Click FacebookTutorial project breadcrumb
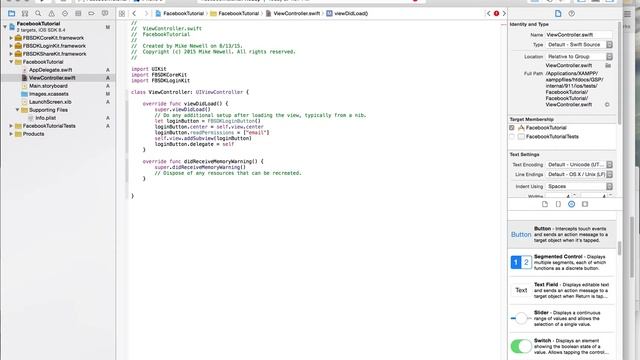640x360 pixels. coord(180,13)
